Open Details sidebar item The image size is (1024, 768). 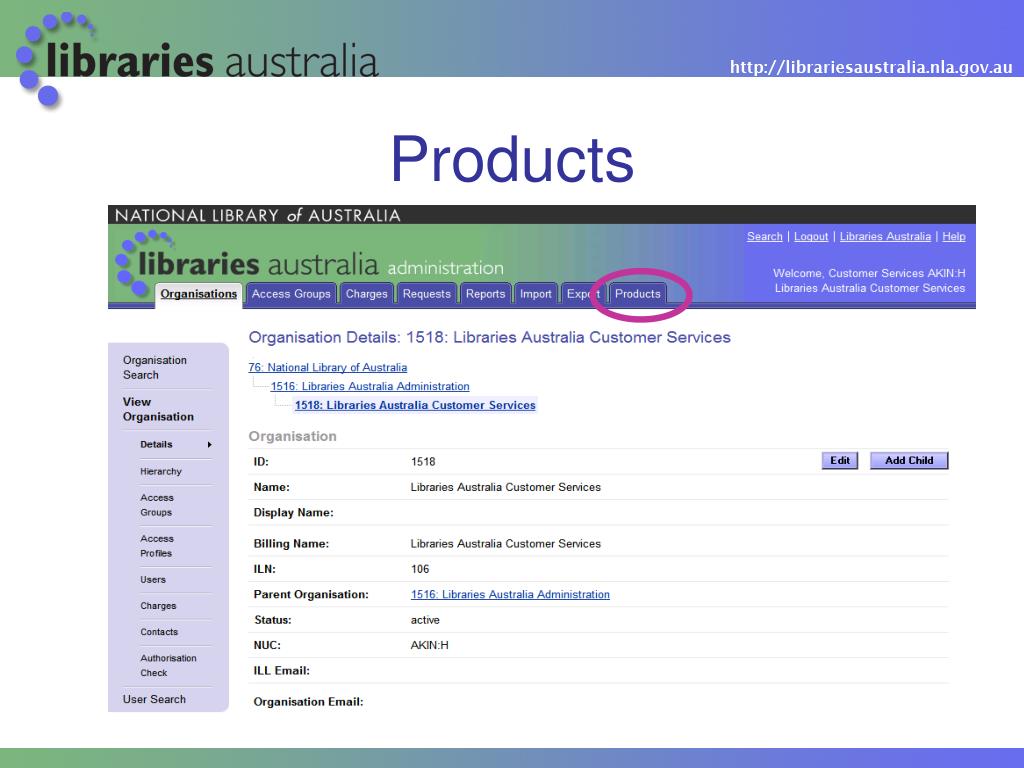coord(156,444)
